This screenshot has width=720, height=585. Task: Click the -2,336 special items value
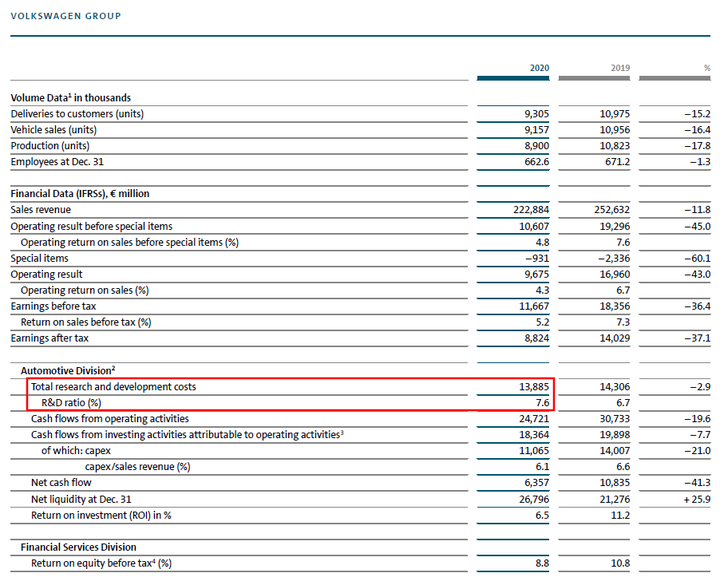pos(614,259)
